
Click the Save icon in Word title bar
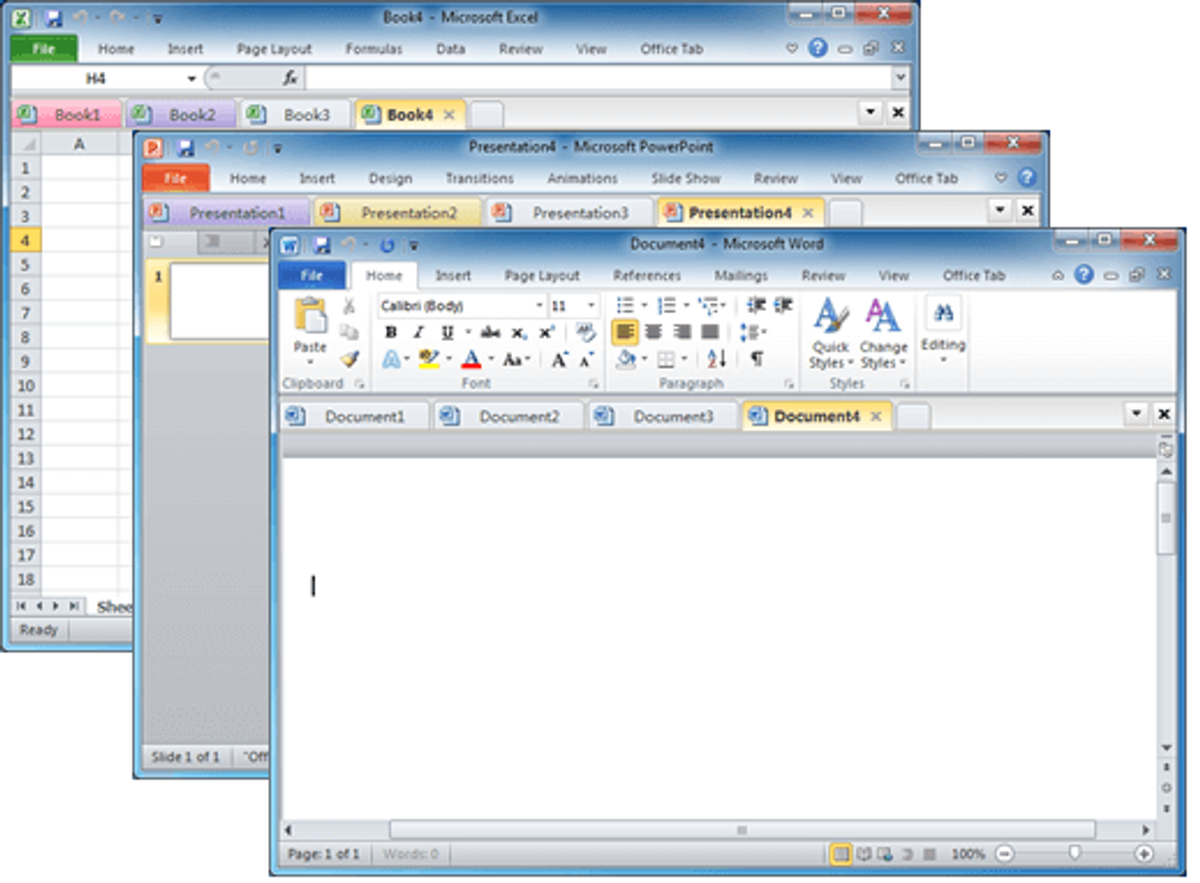click(322, 244)
